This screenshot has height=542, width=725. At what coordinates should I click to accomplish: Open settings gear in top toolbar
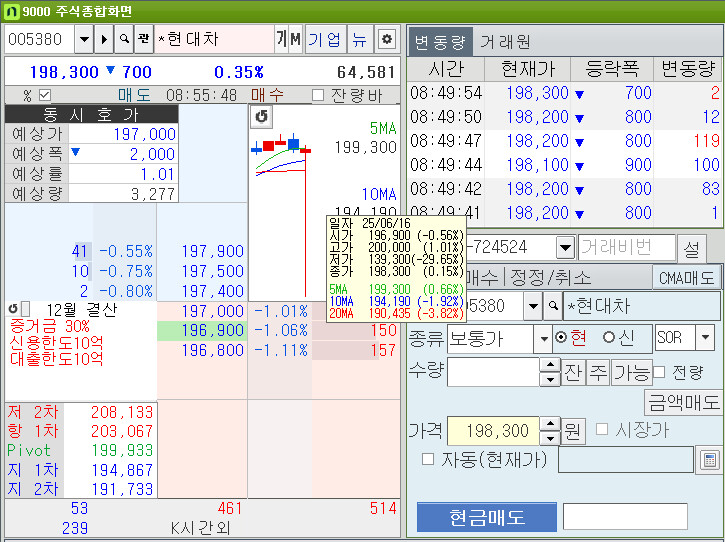(386, 40)
